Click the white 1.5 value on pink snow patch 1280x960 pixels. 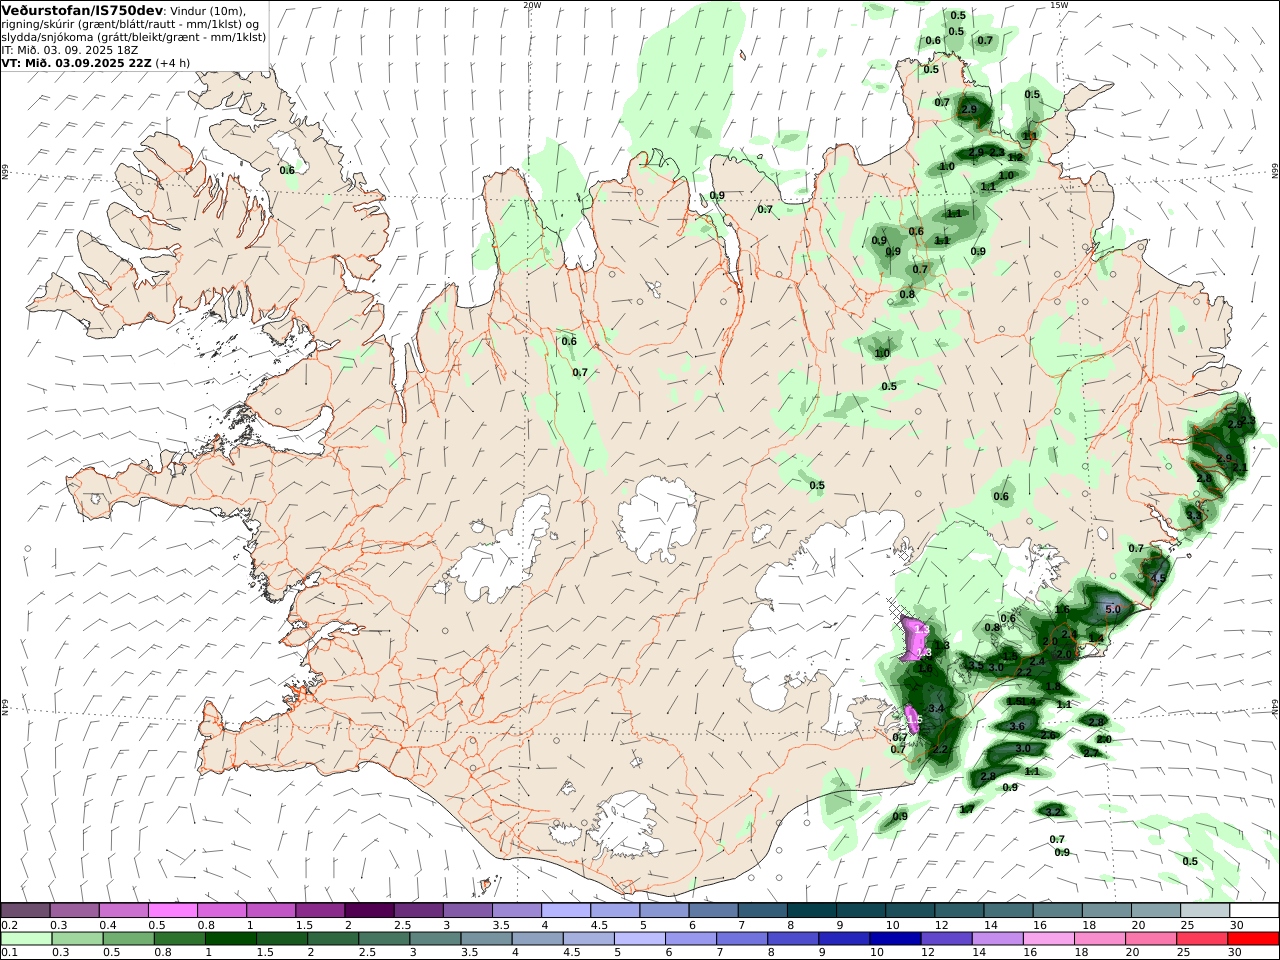[x=913, y=719]
